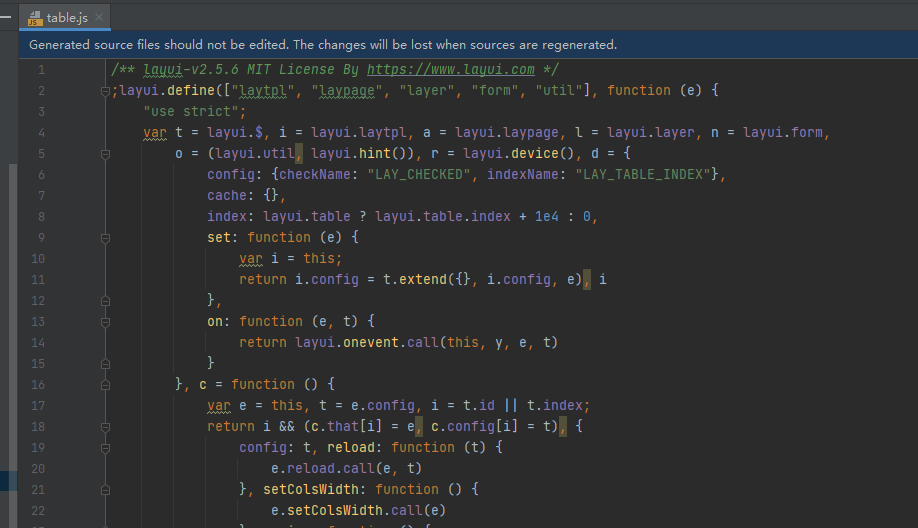Click the fold end marker on line 12

pos(105,301)
